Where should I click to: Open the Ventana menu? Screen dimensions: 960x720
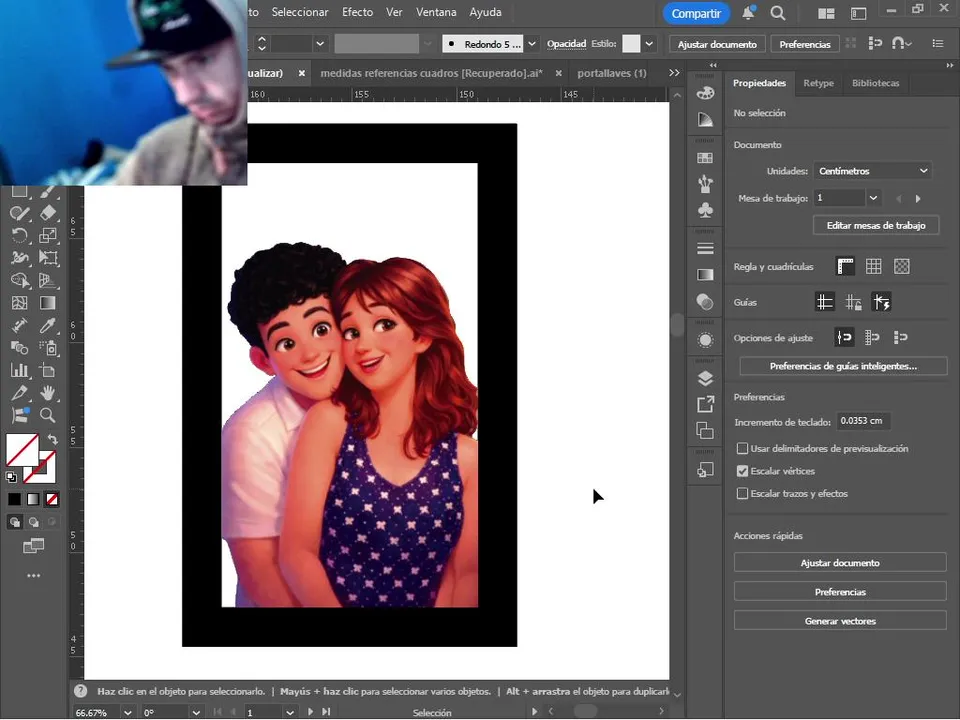[x=436, y=12]
